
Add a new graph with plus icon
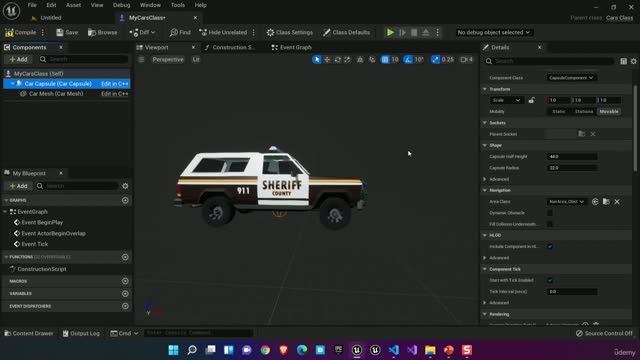(x=125, y=200)
